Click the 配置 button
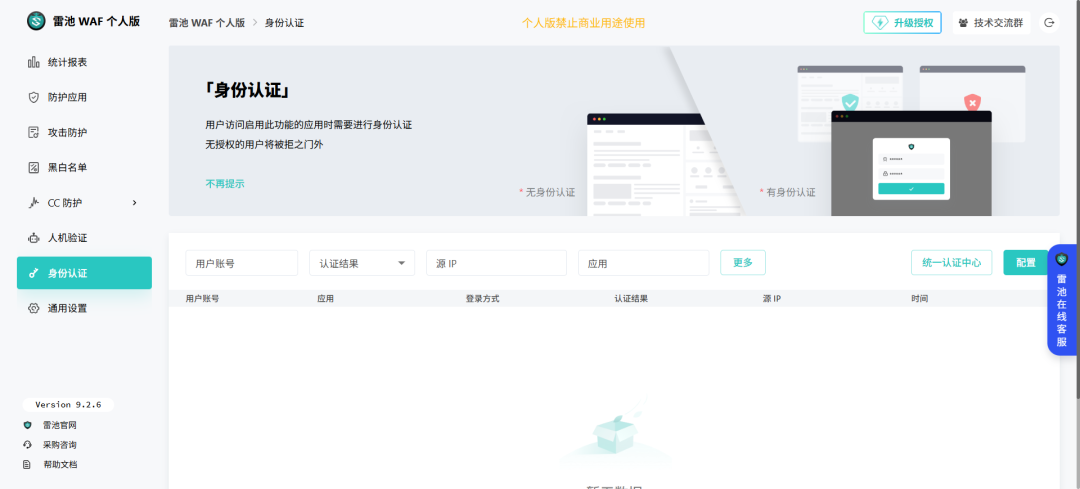 (1026, 262)
